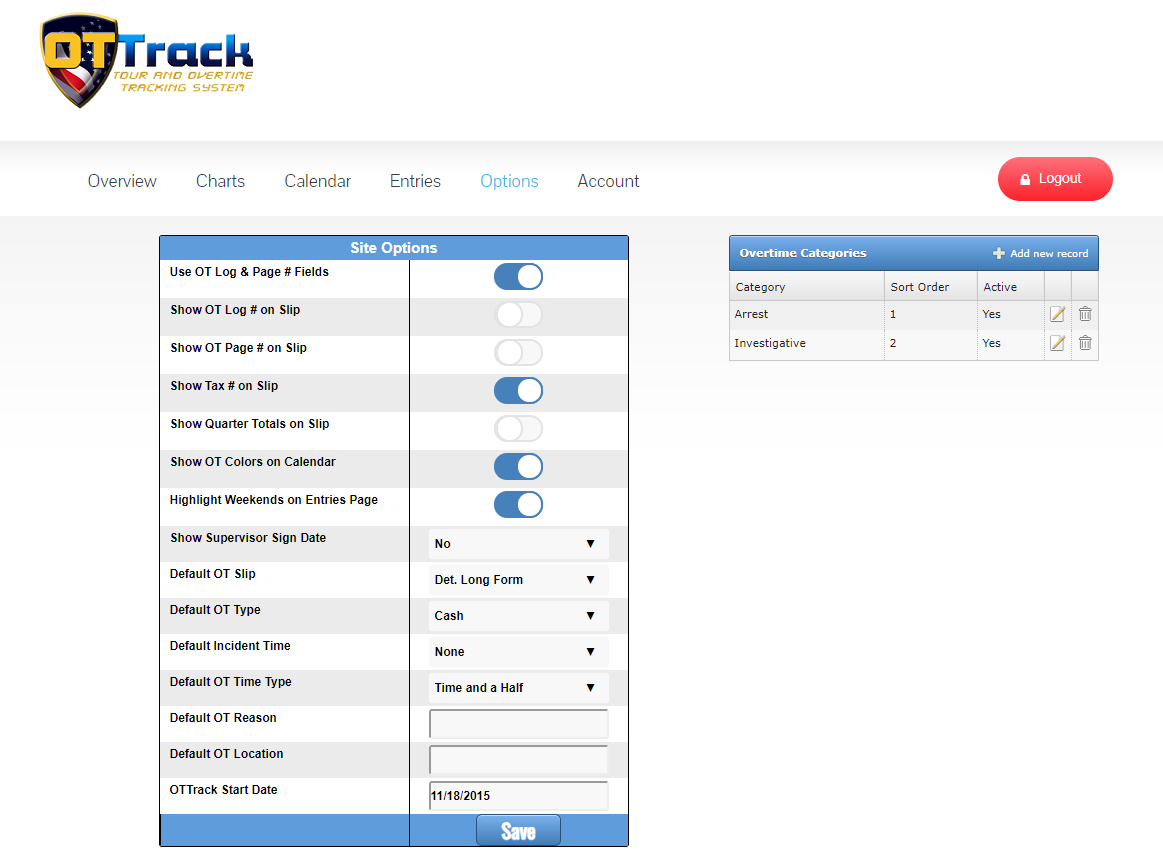1163x857 pixels.
Task: Save the site options
Action: click(518, 831)
